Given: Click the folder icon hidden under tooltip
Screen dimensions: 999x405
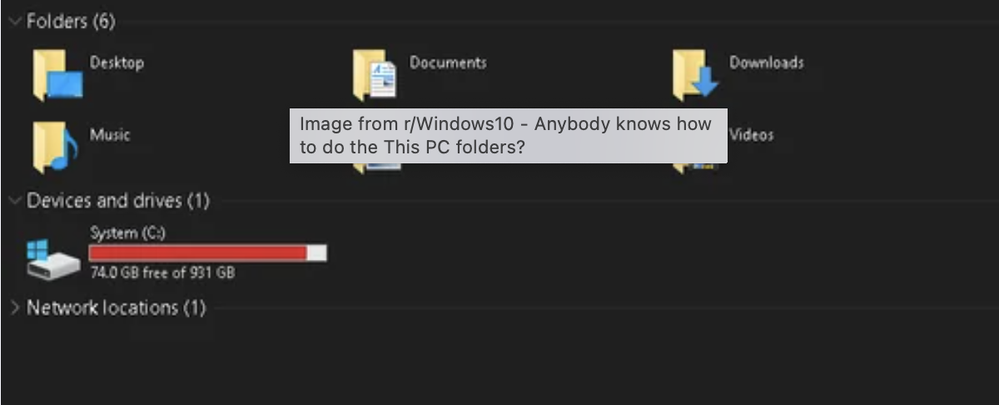Looking at the screenshot, I should pos(377,168).
